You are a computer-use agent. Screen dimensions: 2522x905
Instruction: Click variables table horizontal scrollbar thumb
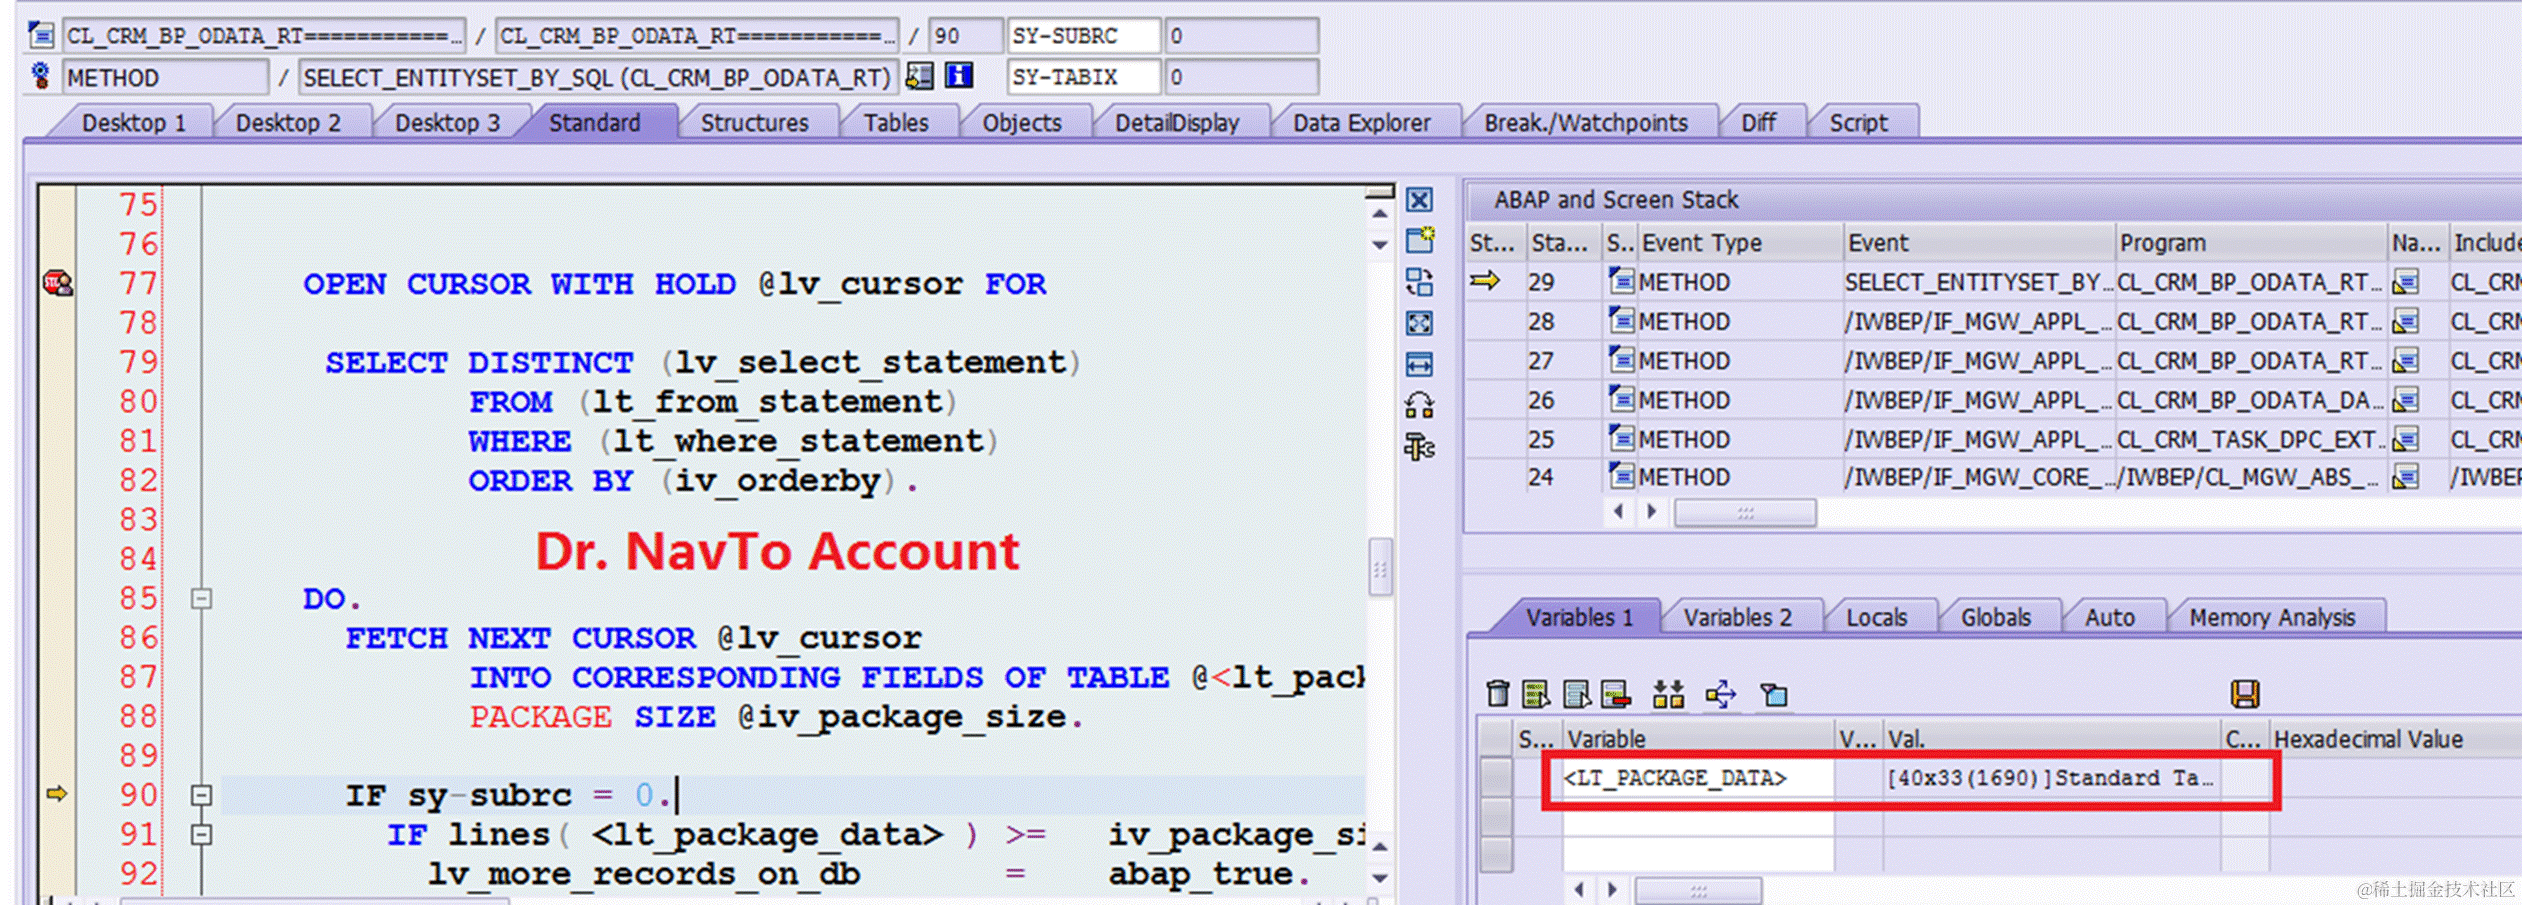pos(1698,889)
